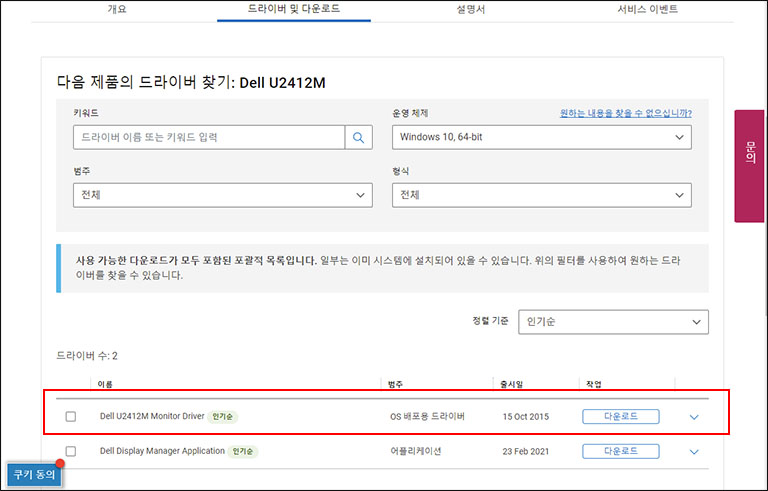Click the 인기순 badge on Display Manager row
768x491 pixels.
coord(243,451)
